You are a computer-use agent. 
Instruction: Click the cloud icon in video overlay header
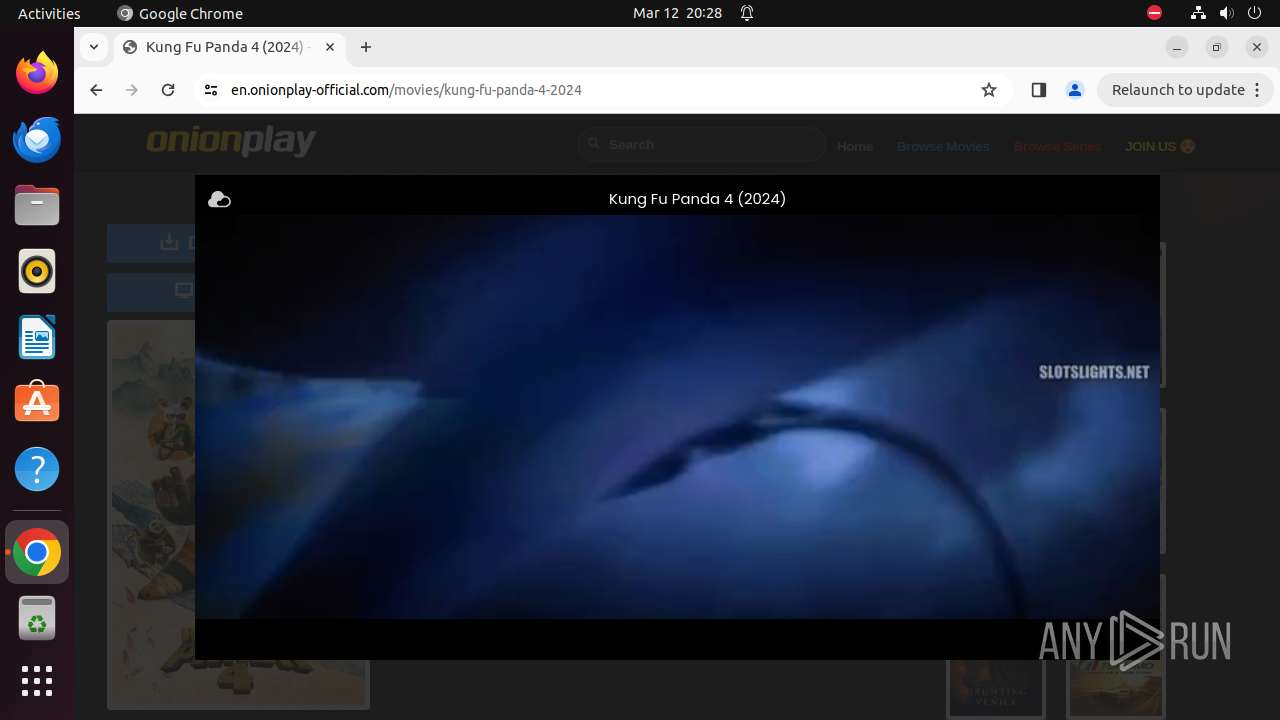point(219,200)
